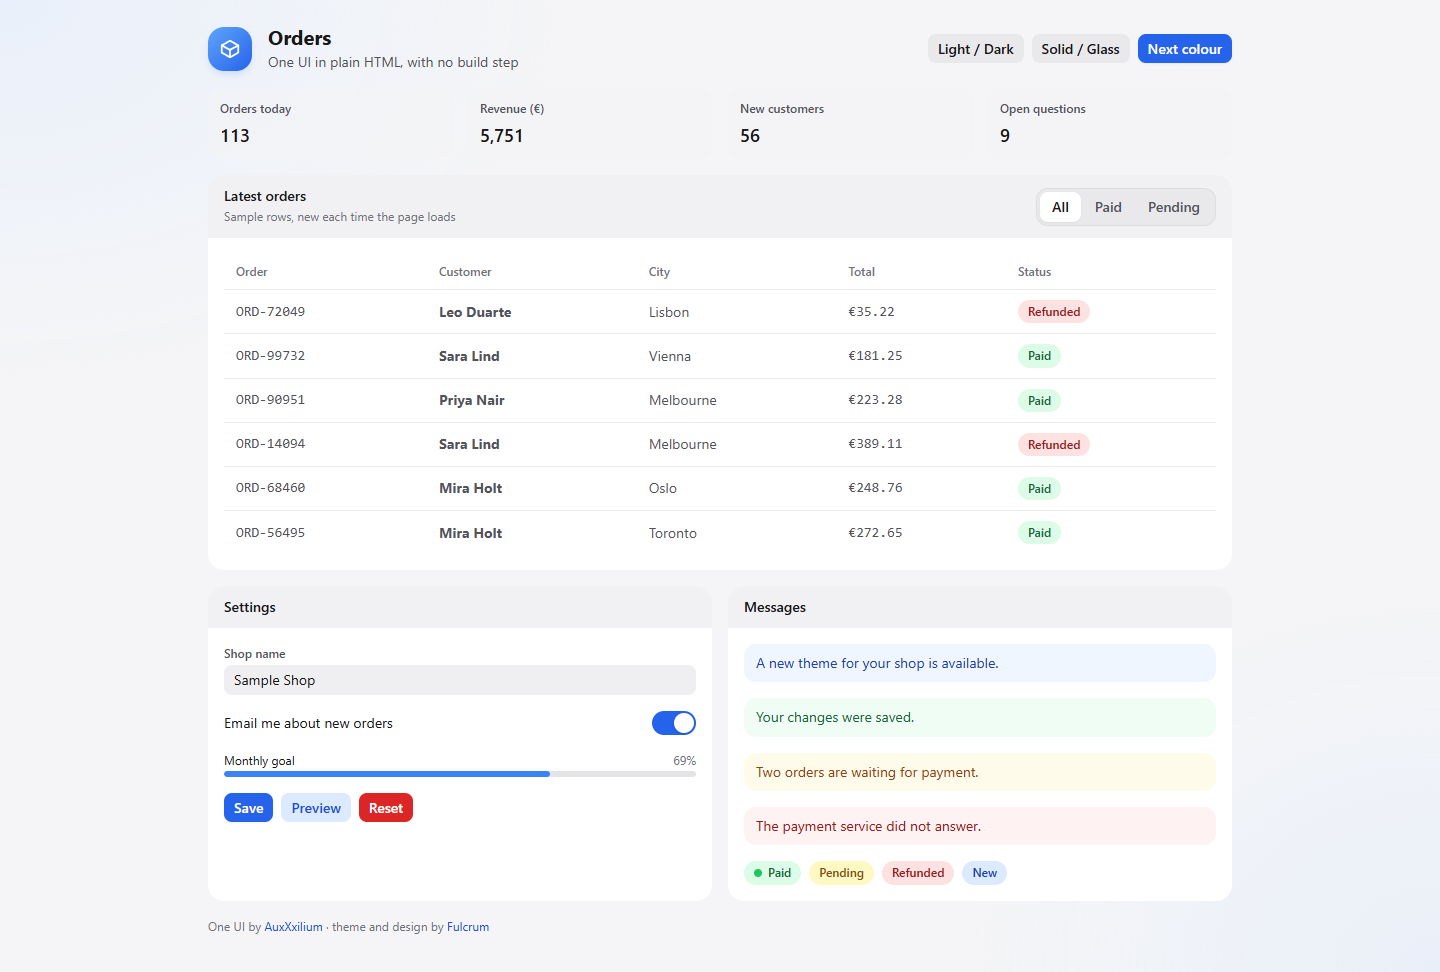Click the Open questions stat card

point(1110,124)
